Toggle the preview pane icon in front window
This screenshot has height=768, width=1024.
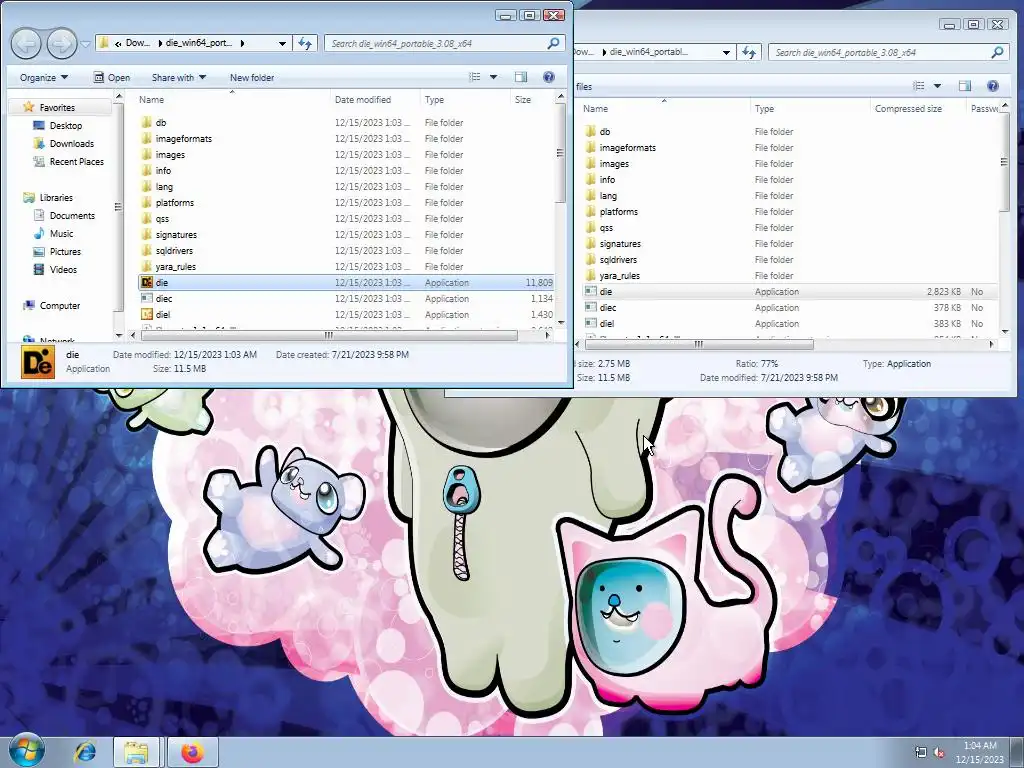tap(520, 77)
